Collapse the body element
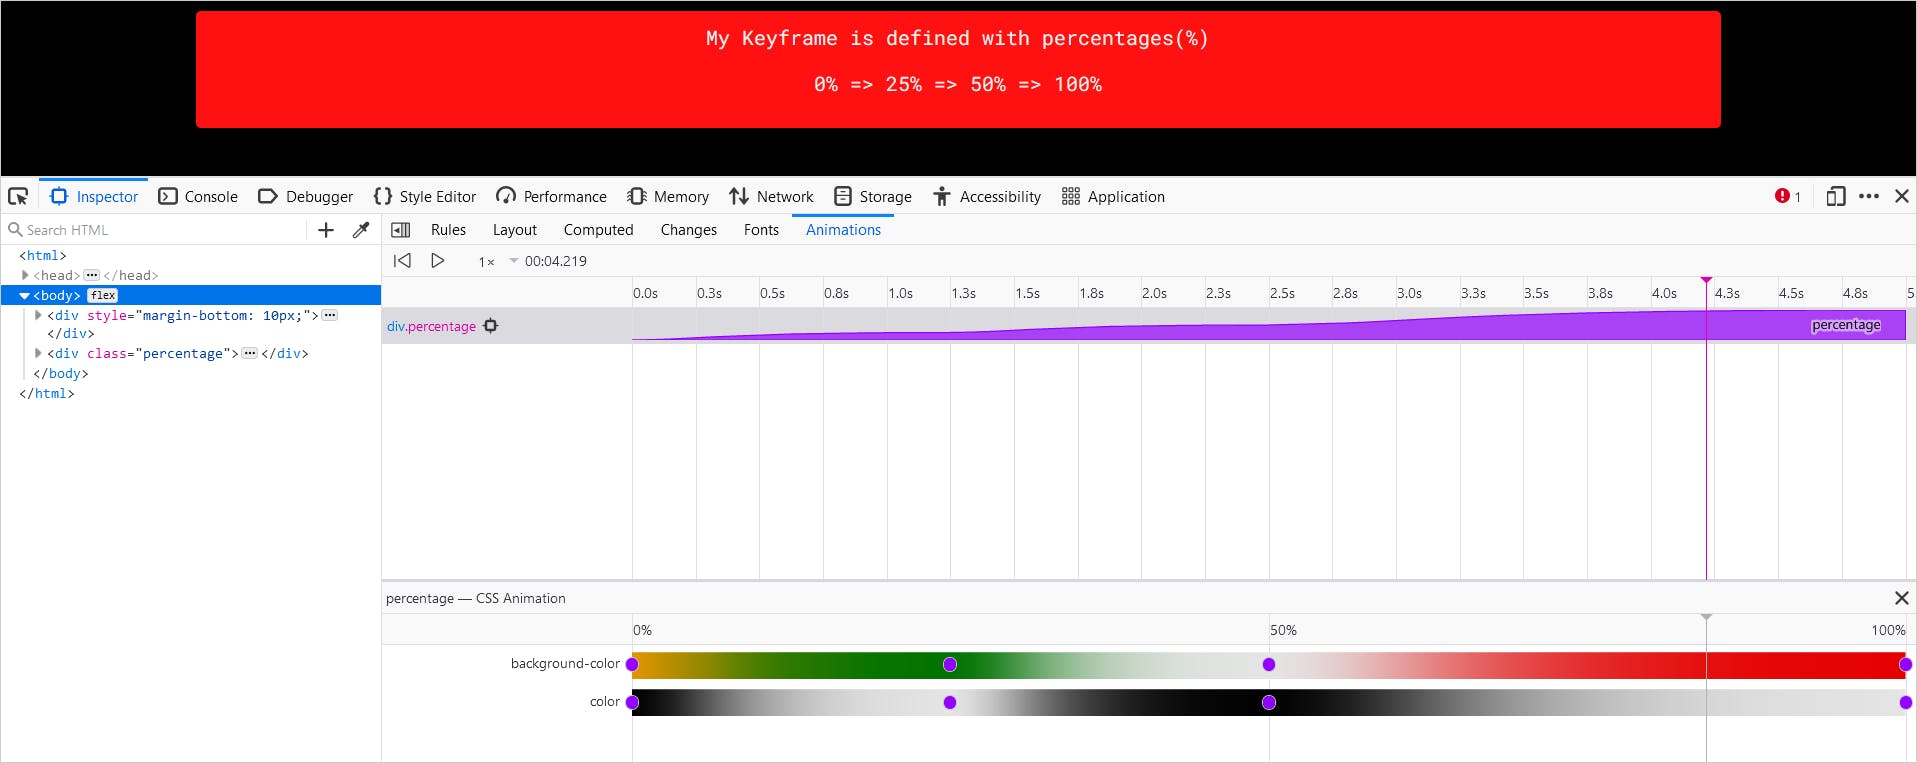1917x763 pixels. pos(25,295)
